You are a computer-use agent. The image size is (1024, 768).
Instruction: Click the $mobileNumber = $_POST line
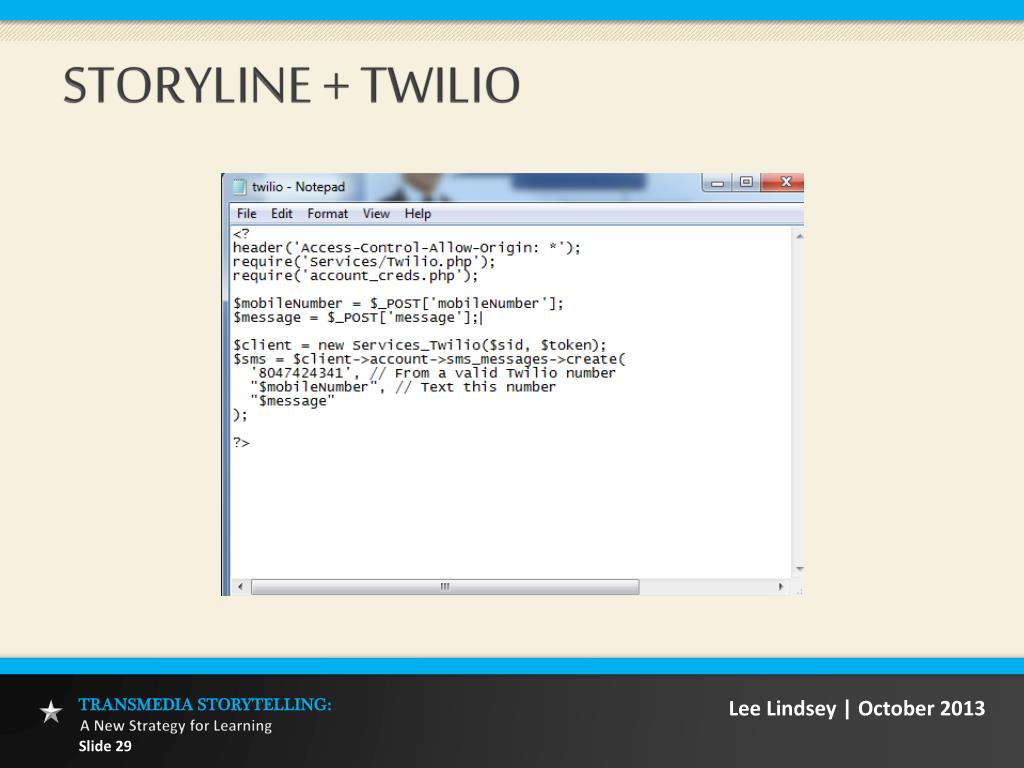tap(398, 303)
